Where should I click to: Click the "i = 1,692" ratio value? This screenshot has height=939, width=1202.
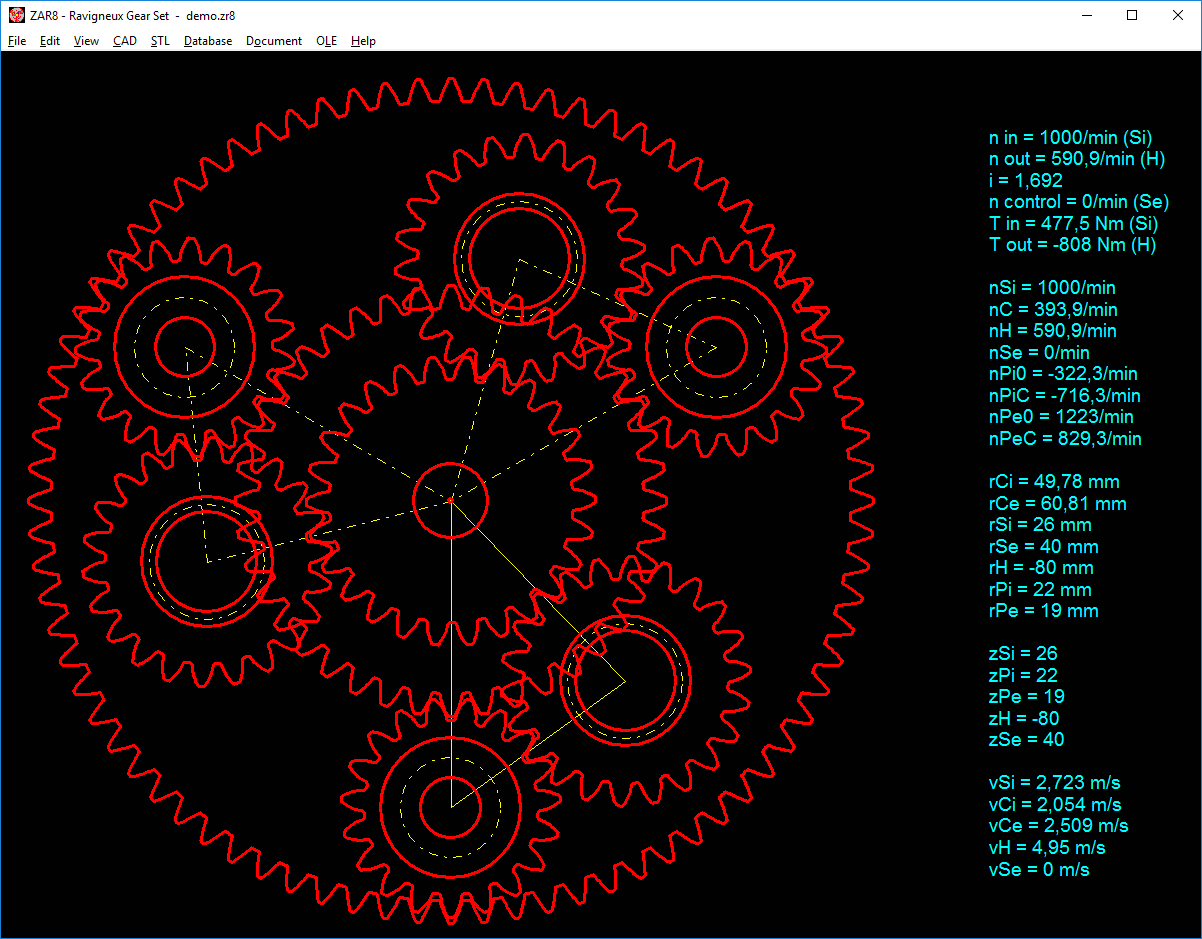pyautogui.click(x=1025, y=181)
